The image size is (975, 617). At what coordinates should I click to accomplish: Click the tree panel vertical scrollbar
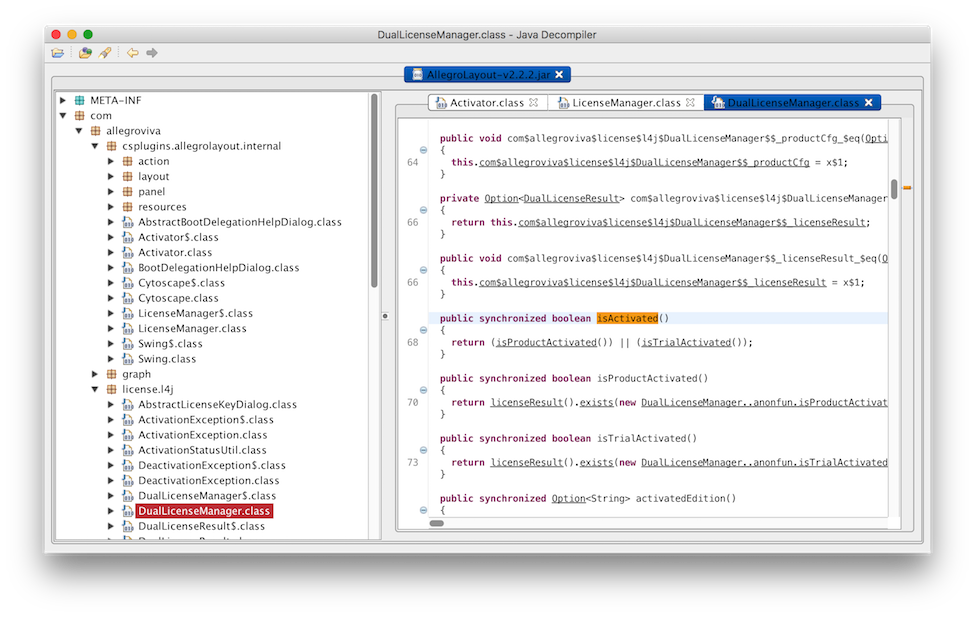[374, 192]
